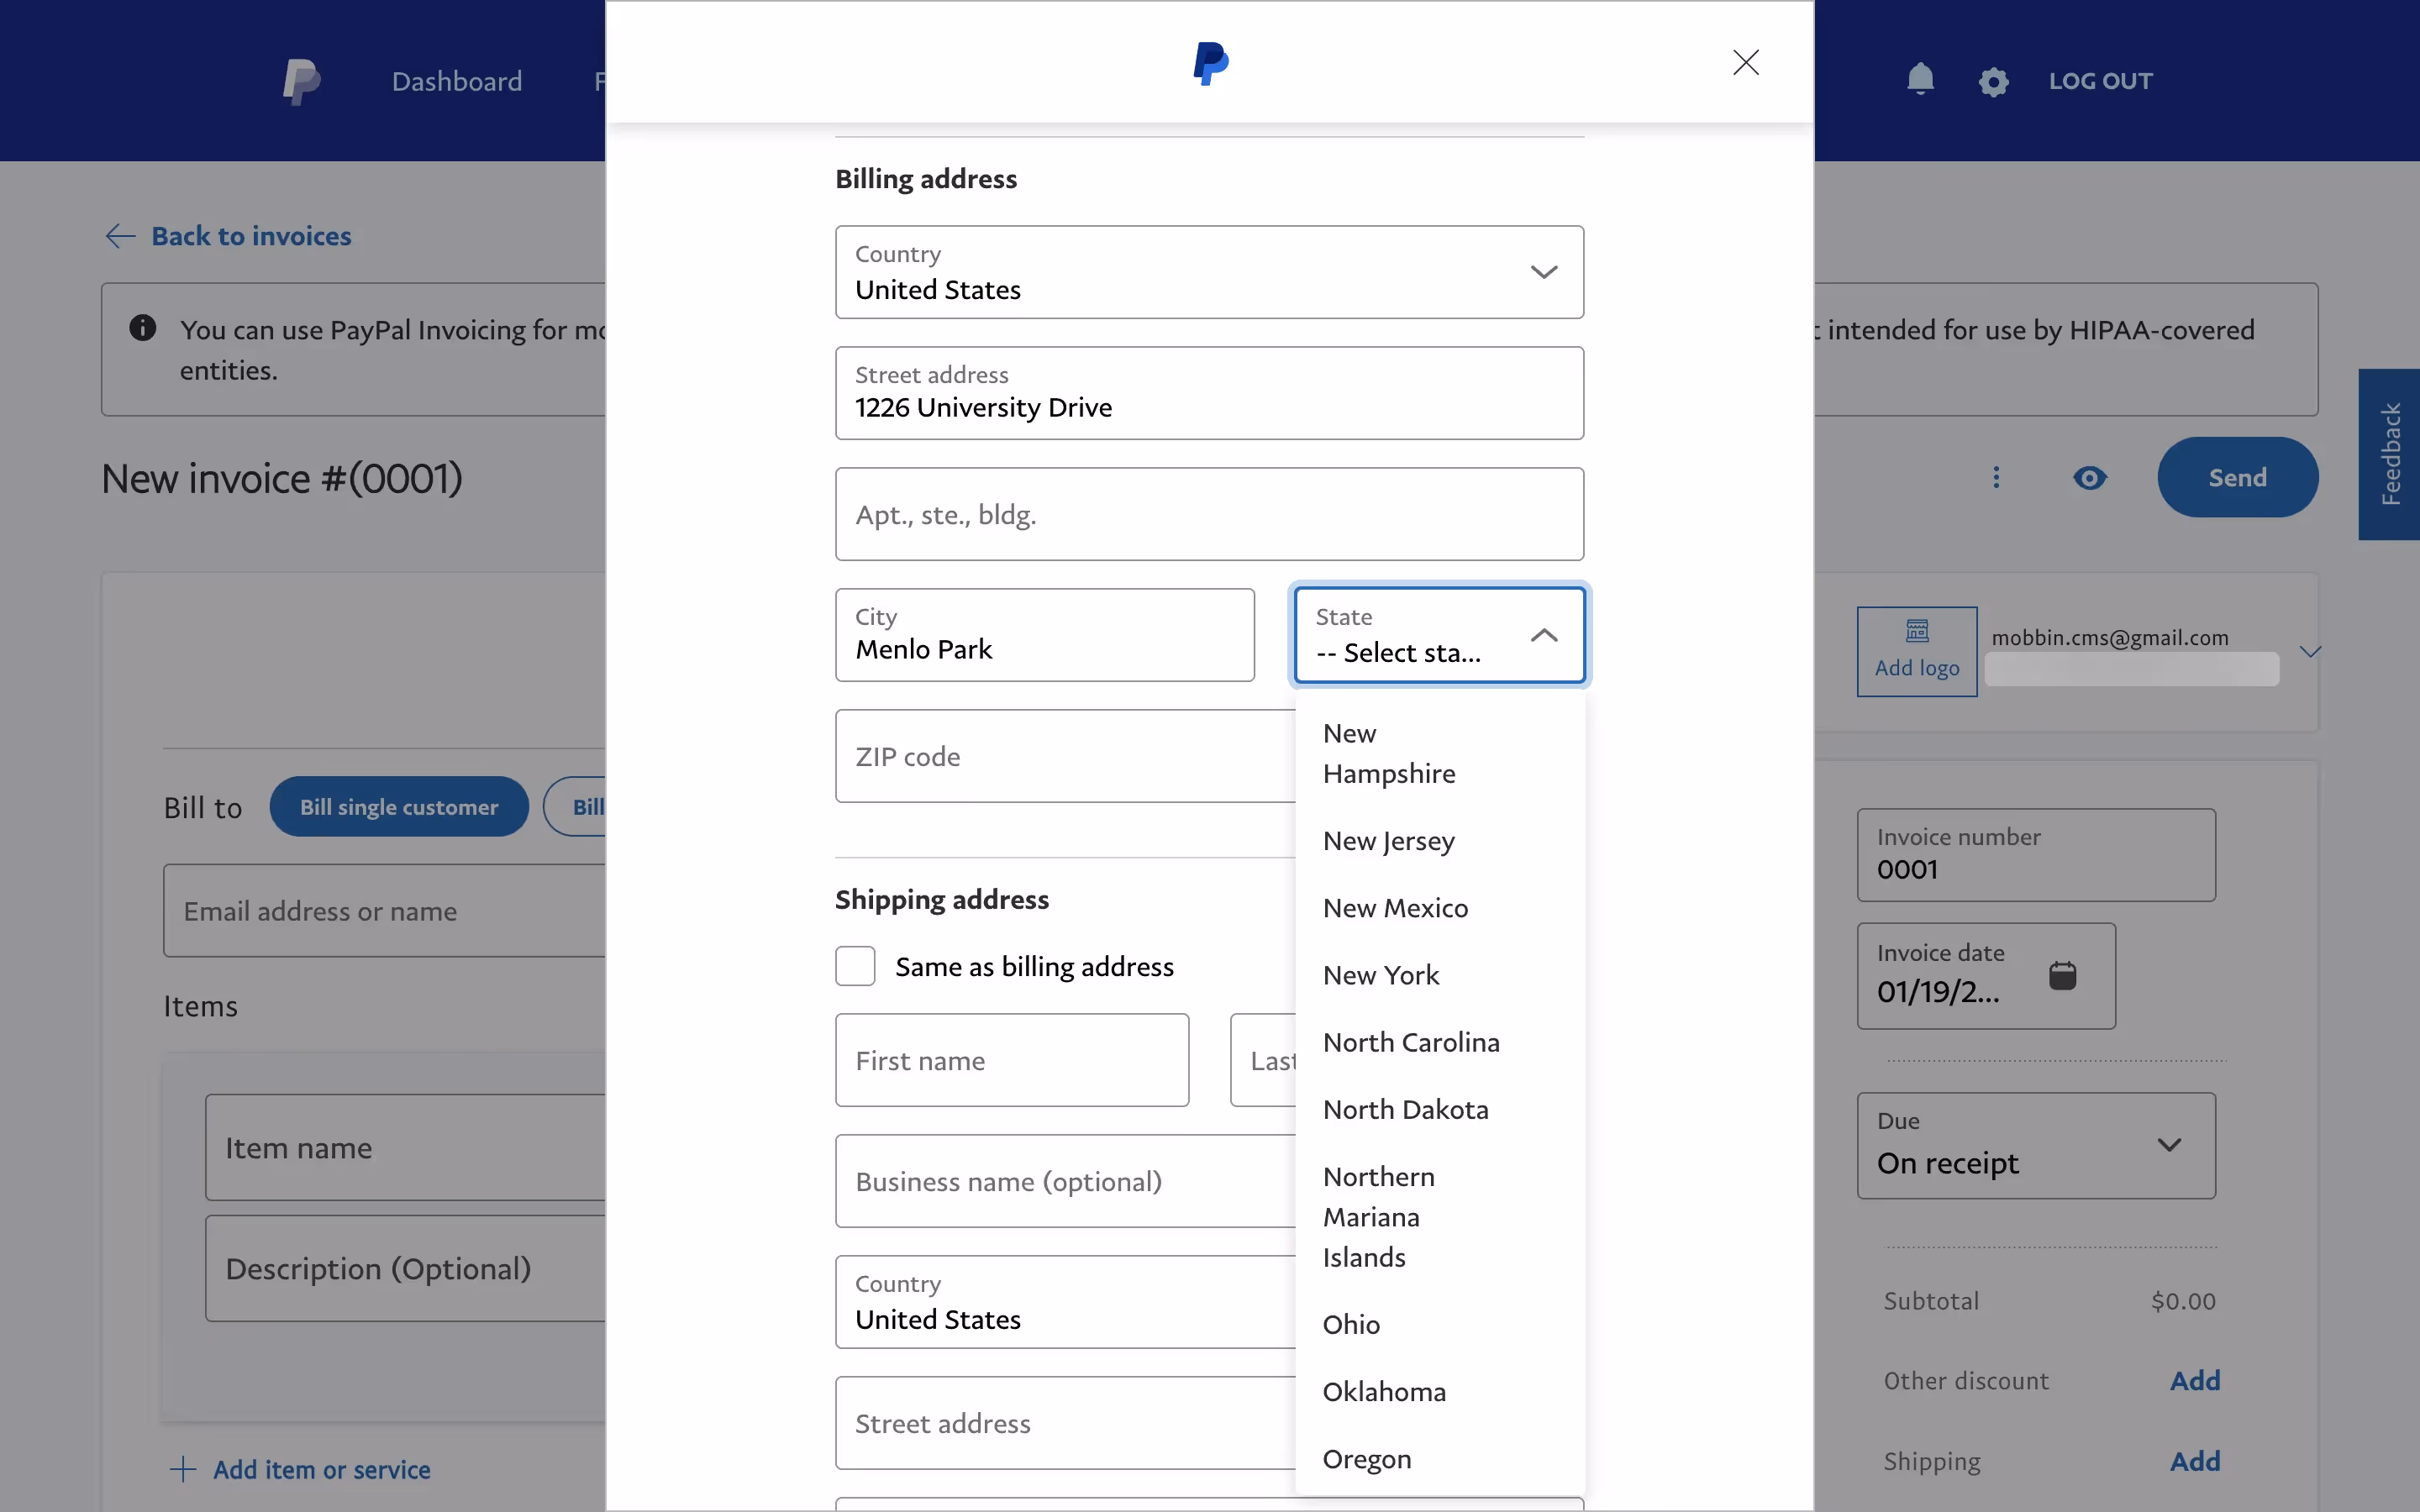Check Same as billing address
Viewport: 2420px width, 1512px height.
coord(855,966)
